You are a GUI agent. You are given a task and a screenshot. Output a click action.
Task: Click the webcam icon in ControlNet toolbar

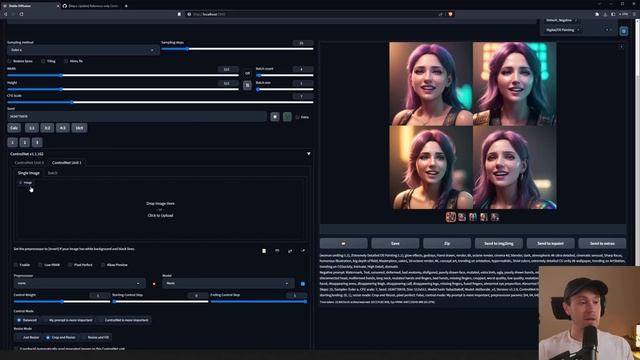tap(277, 251)
